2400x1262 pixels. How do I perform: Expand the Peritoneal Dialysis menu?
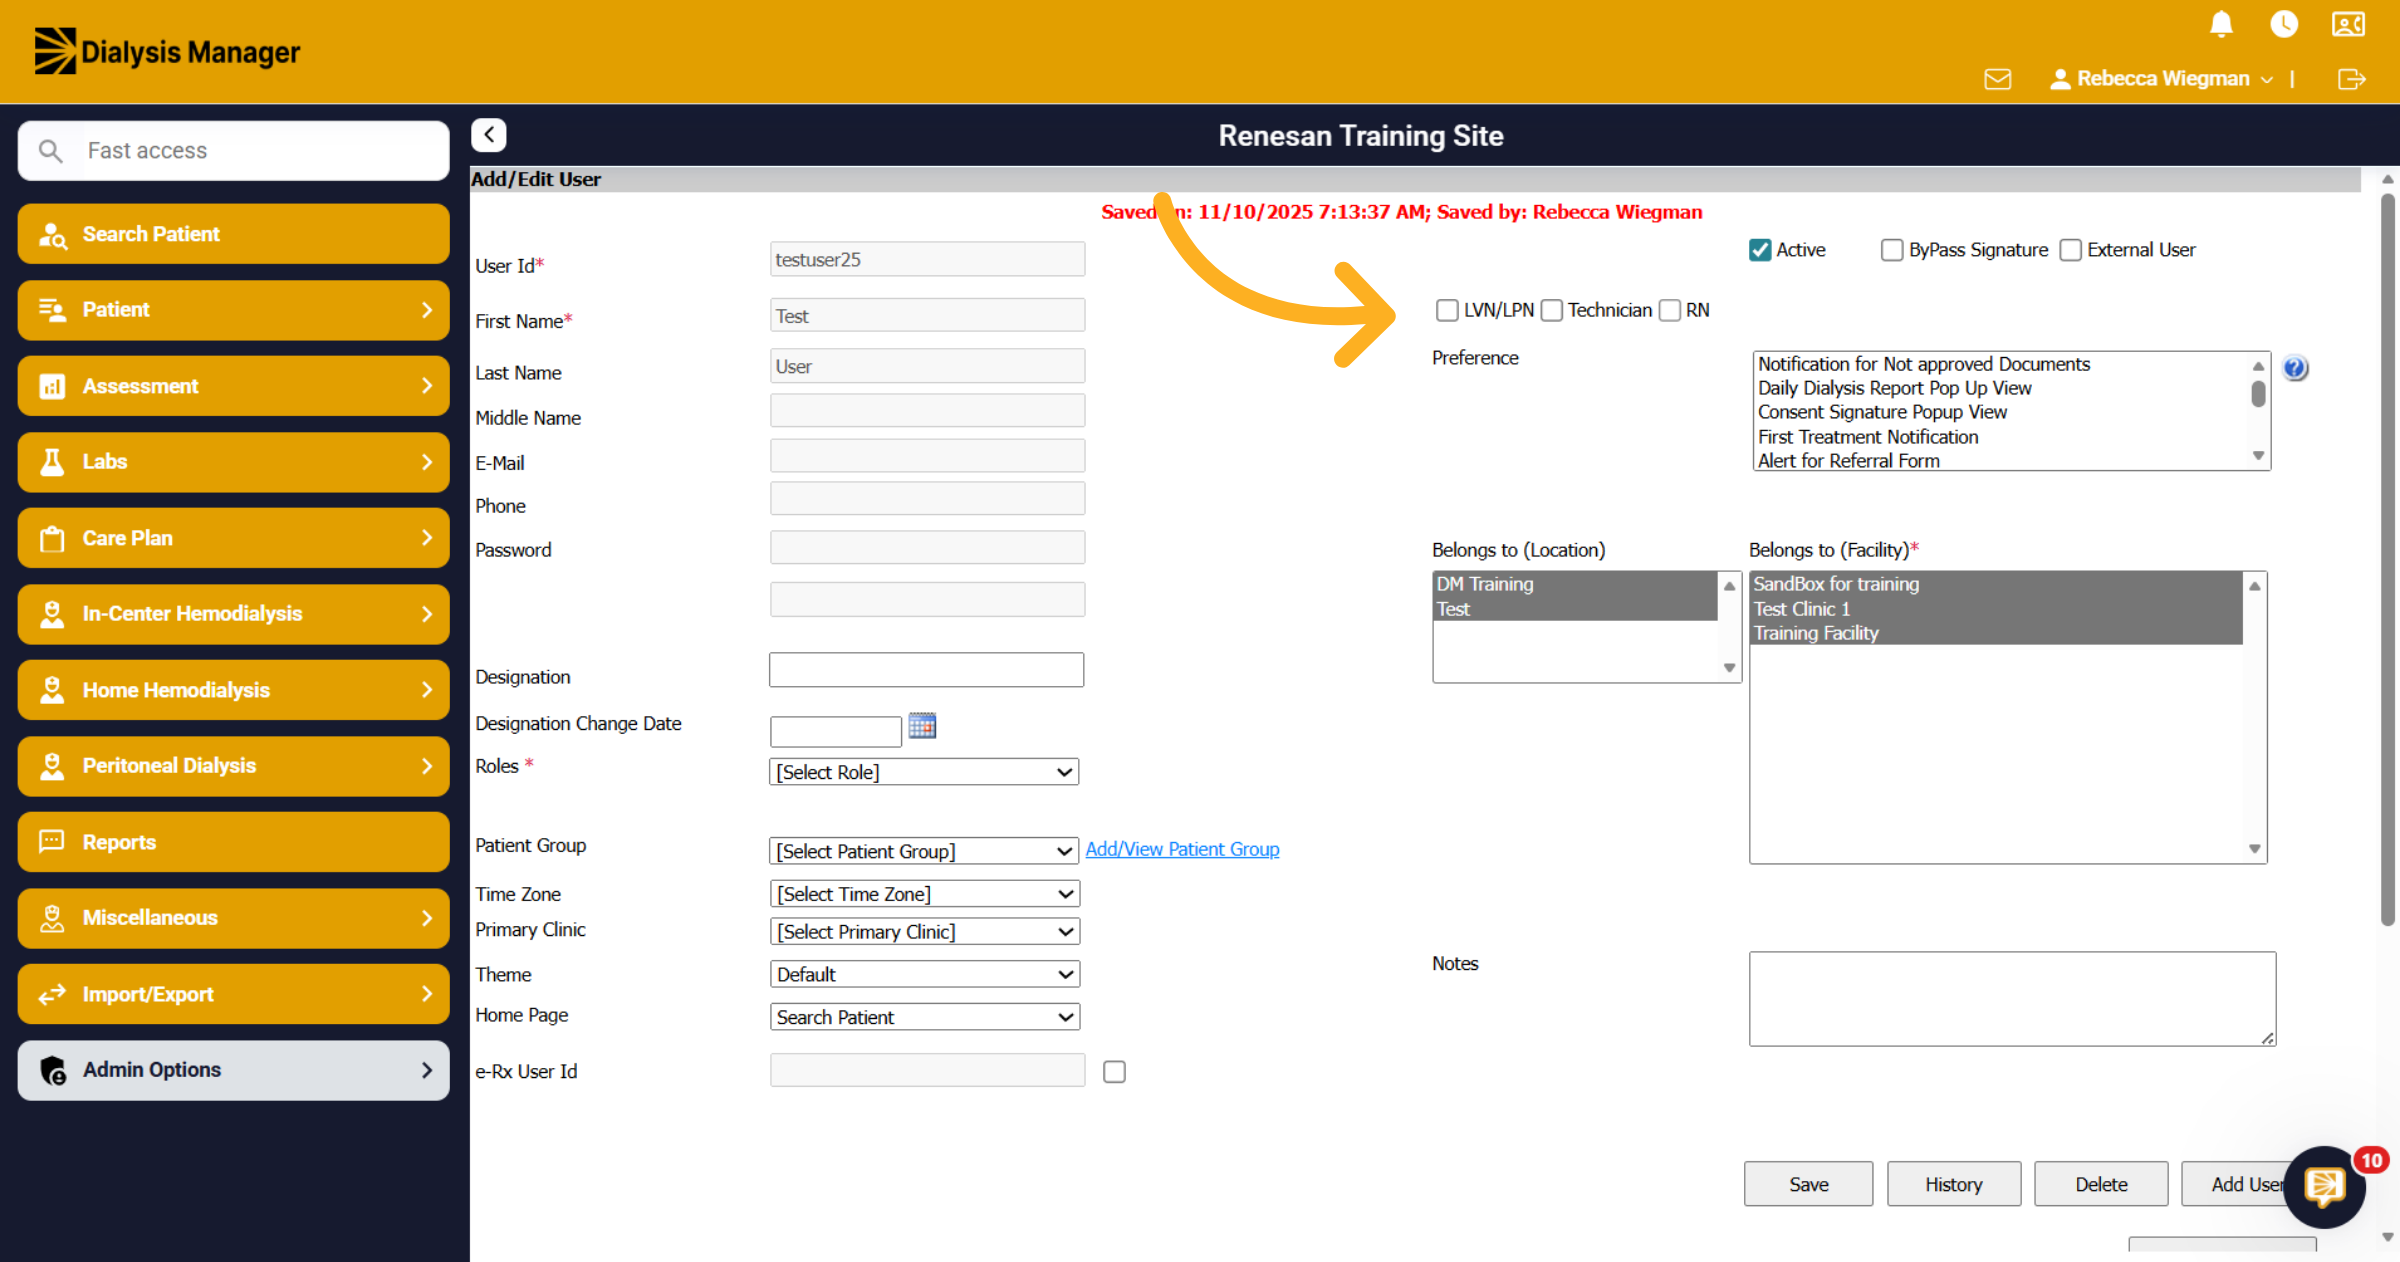coord(233,766)
